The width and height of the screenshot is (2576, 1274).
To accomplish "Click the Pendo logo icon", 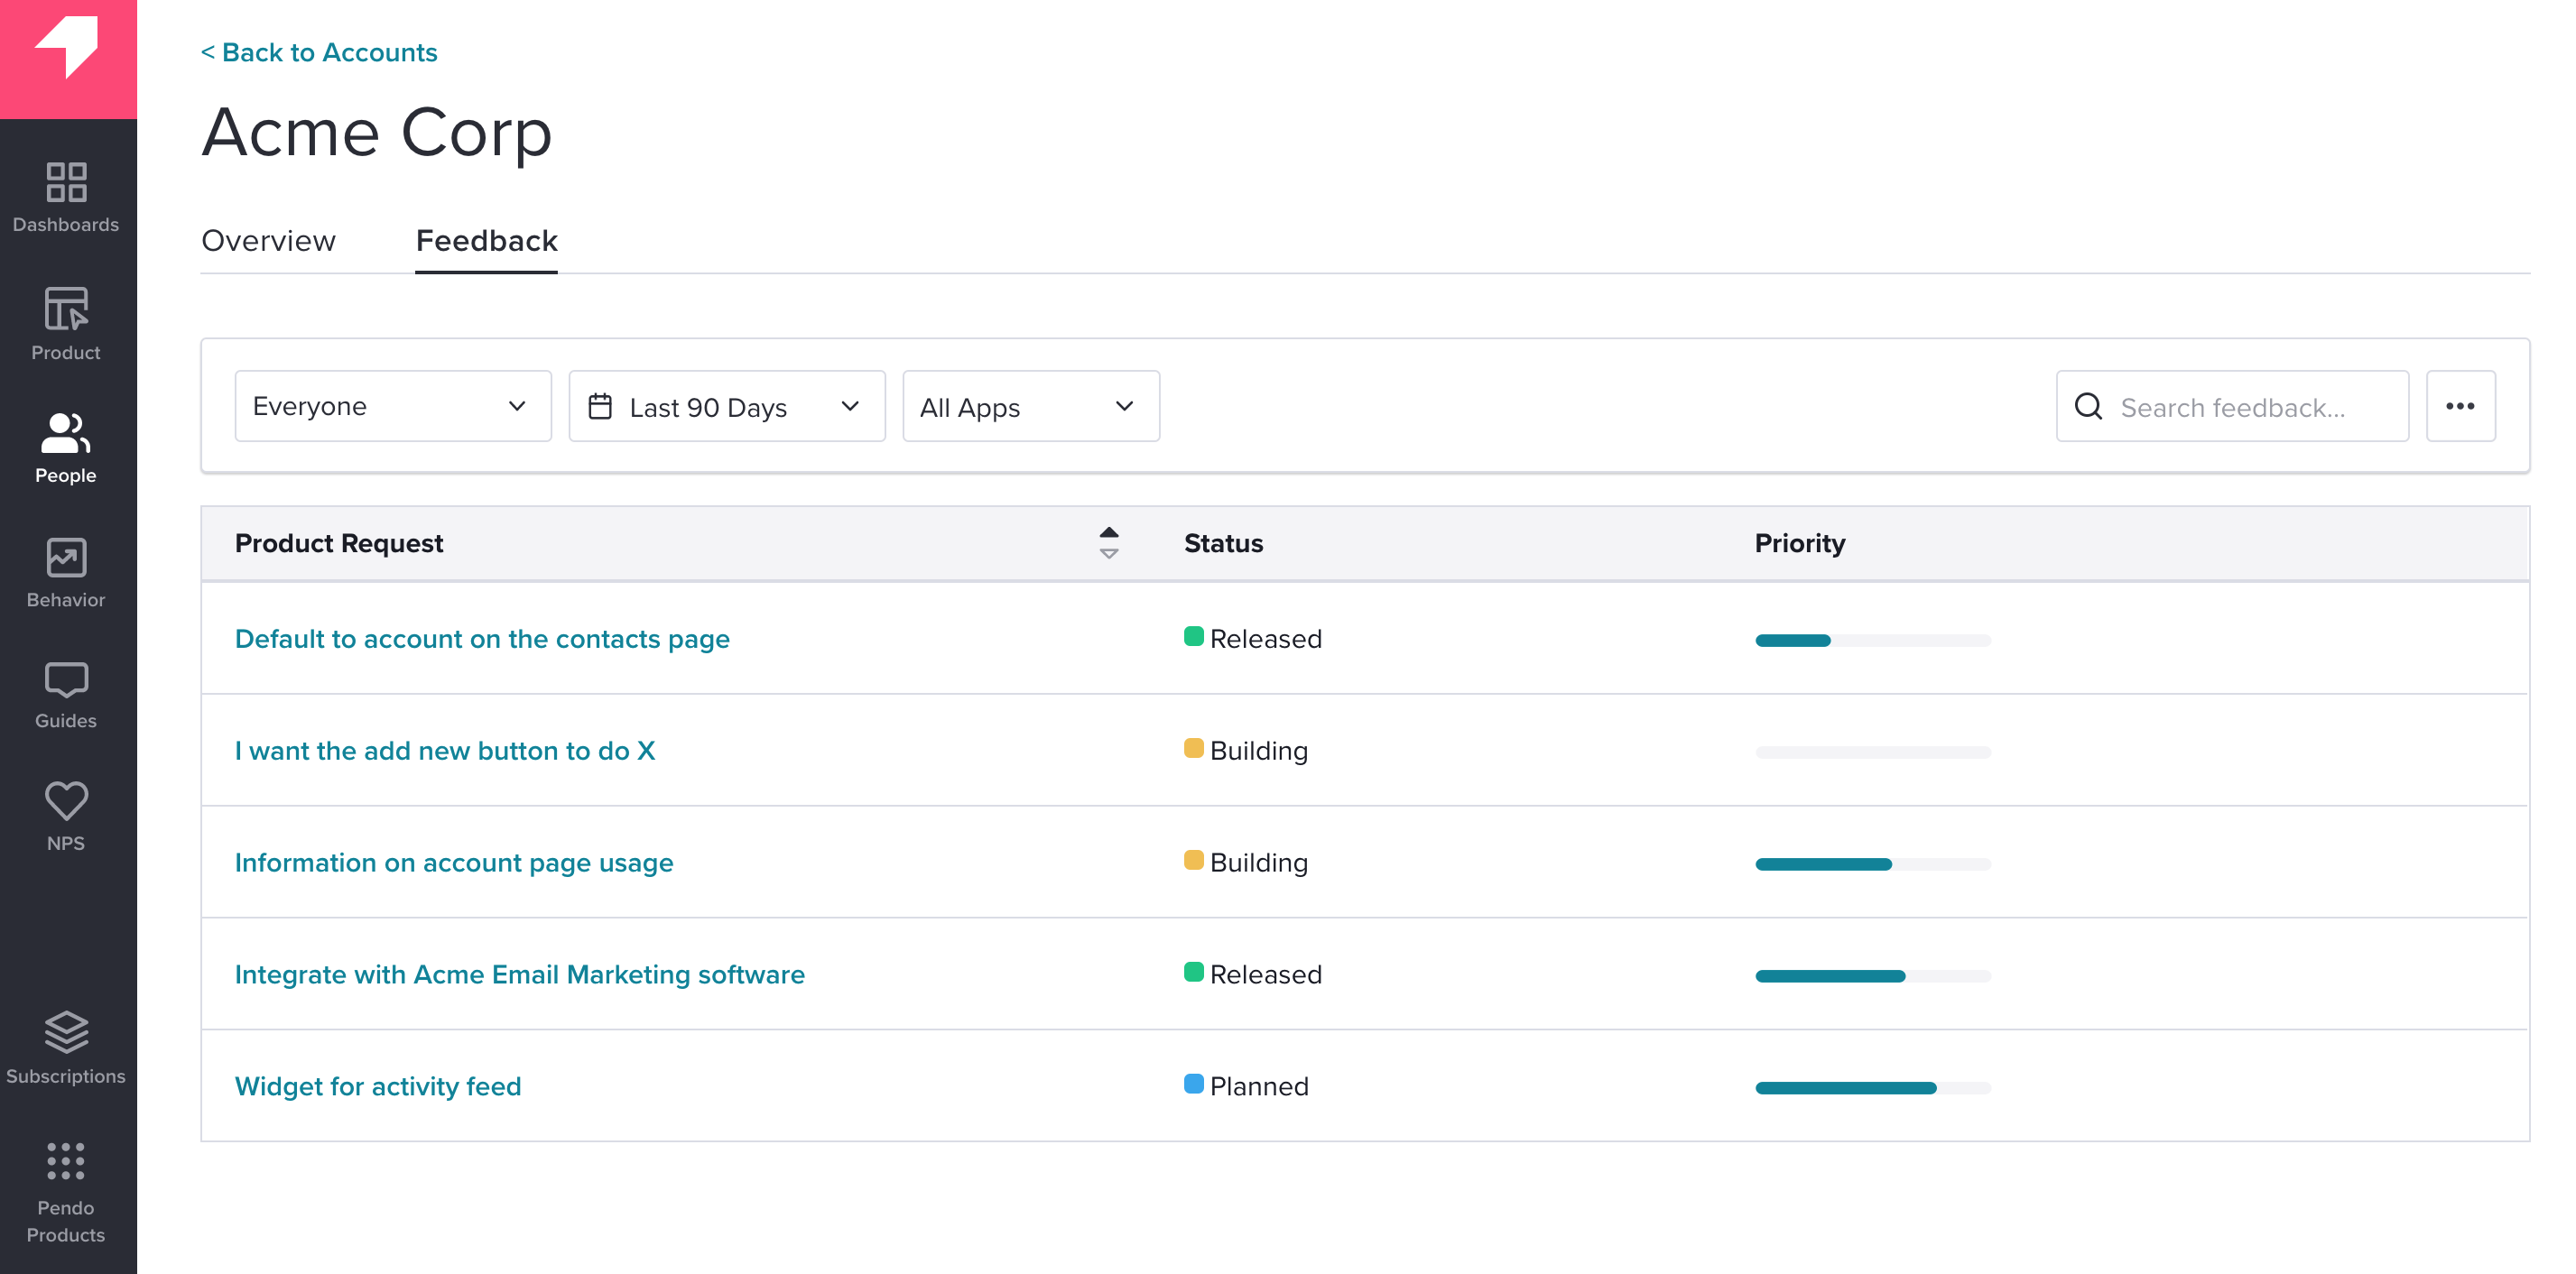I will coord(67,46).
